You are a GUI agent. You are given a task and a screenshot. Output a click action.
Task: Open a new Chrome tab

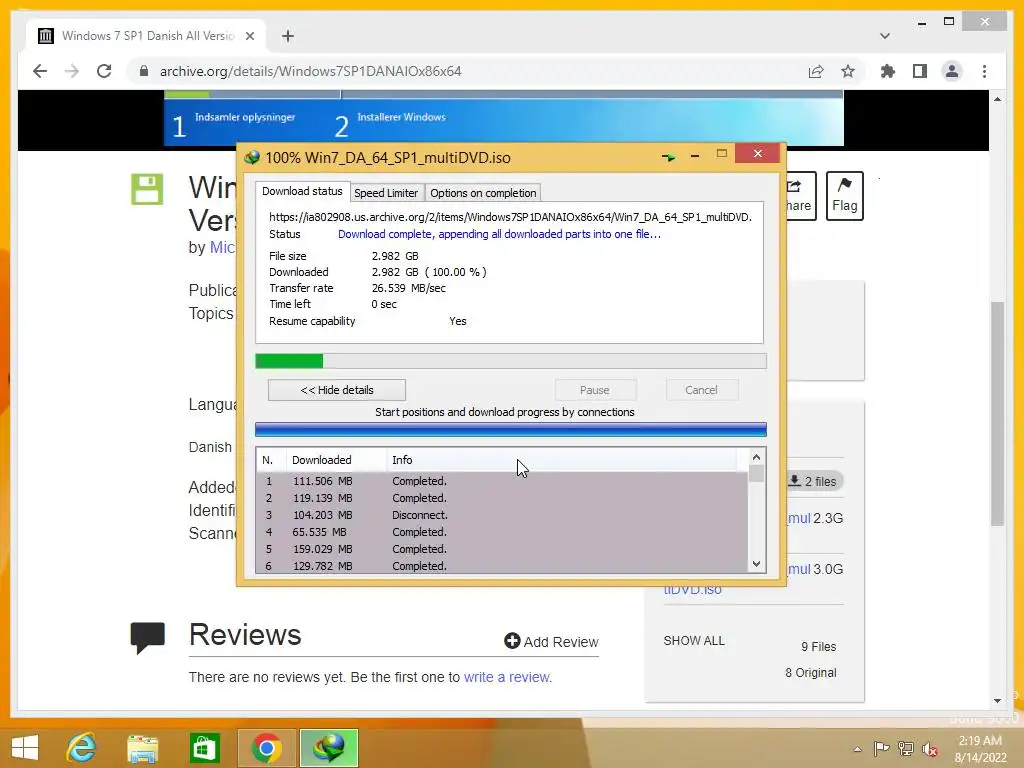pos(288,36)
